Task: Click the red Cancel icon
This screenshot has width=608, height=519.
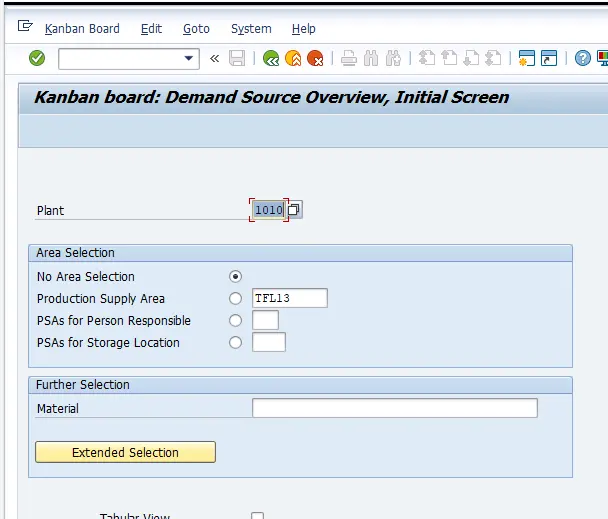Action: point(315,59)
